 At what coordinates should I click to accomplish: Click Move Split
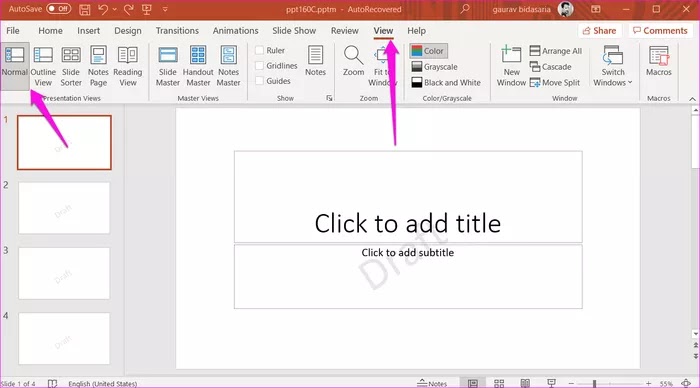pyautogui.click(x=554, y=83)
